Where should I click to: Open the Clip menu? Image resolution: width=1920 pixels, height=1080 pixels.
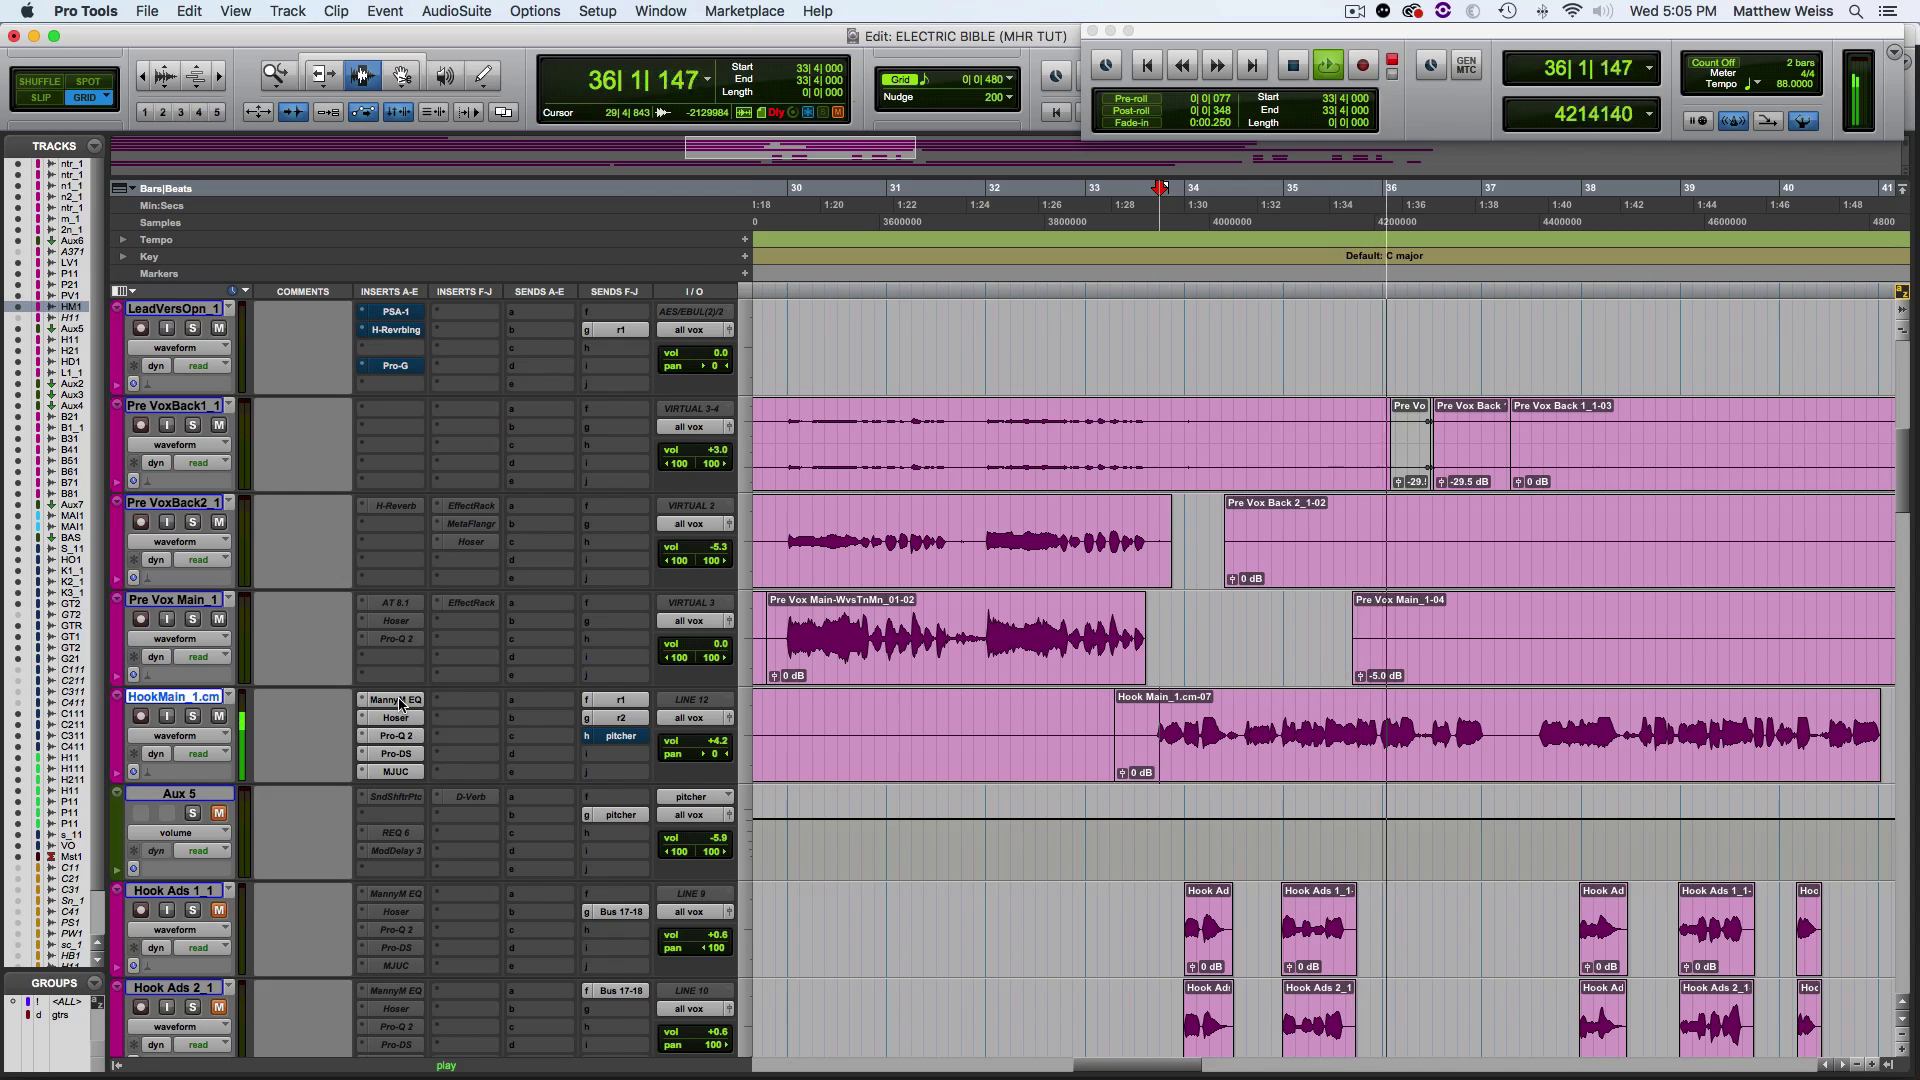point(336,11)
